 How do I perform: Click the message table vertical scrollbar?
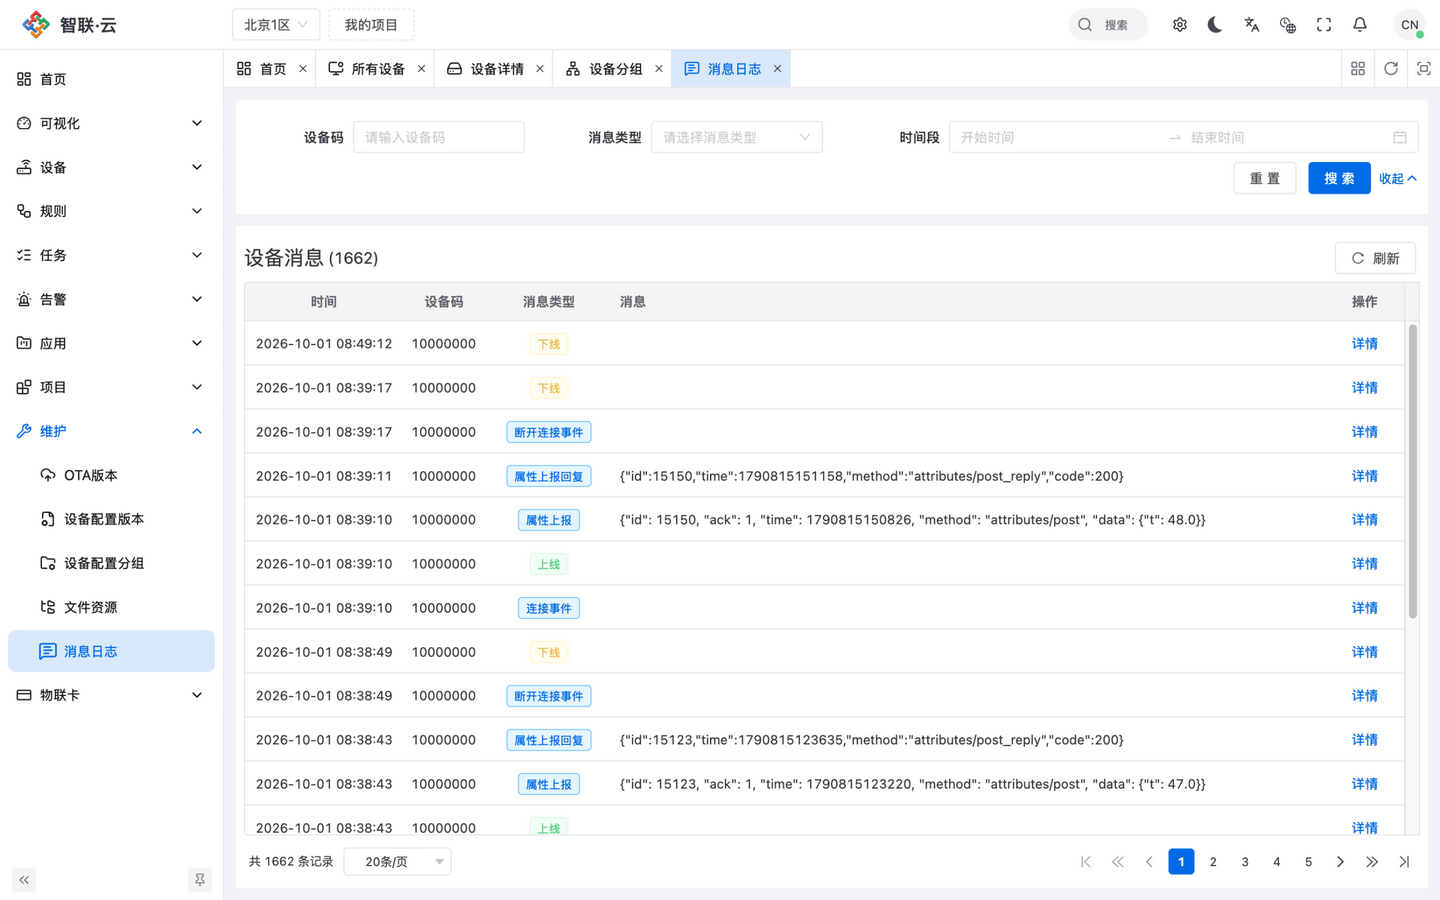click(x=1413, y=470)
